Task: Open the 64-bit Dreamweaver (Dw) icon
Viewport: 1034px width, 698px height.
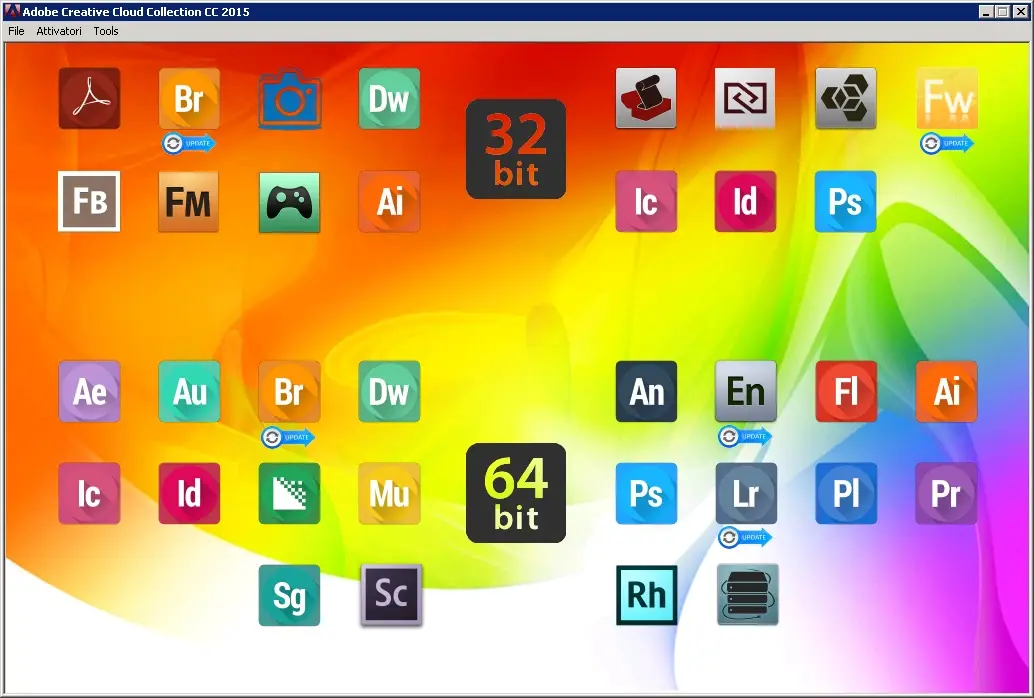Action: click(389, 391)
